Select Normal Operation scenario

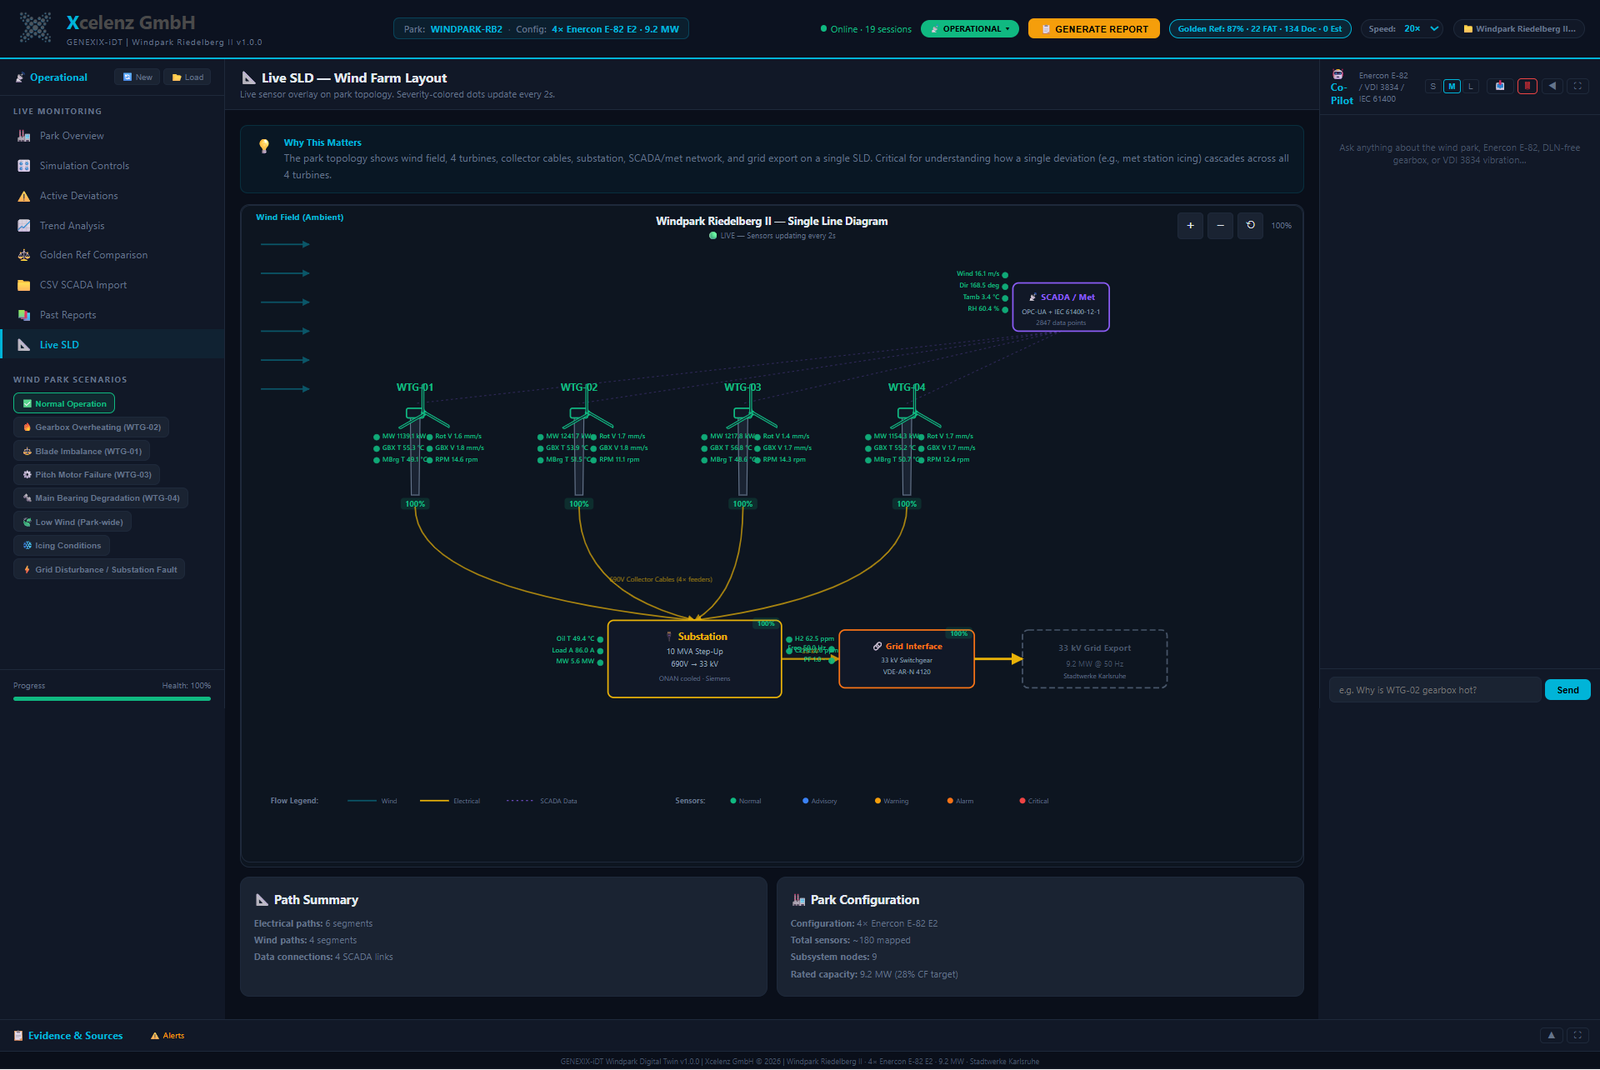coord(64,404)
